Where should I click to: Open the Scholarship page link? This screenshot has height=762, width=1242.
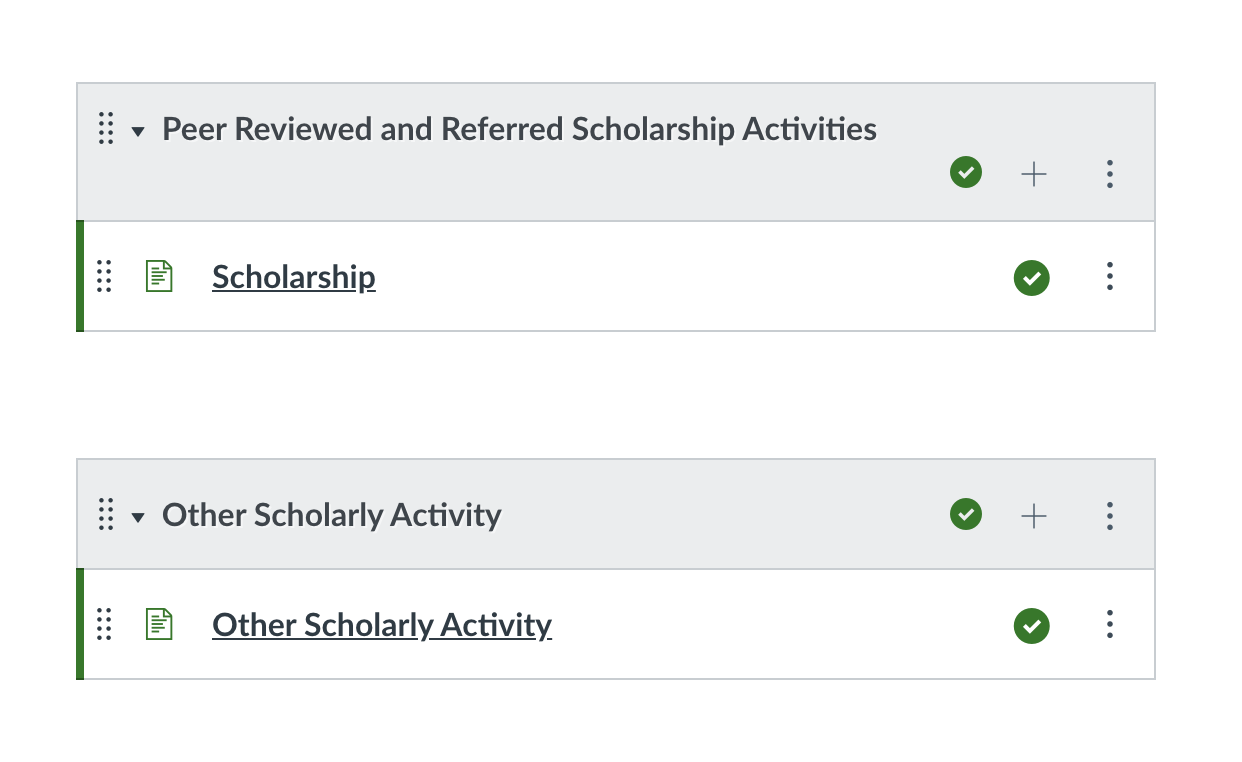tap(294, 277)
